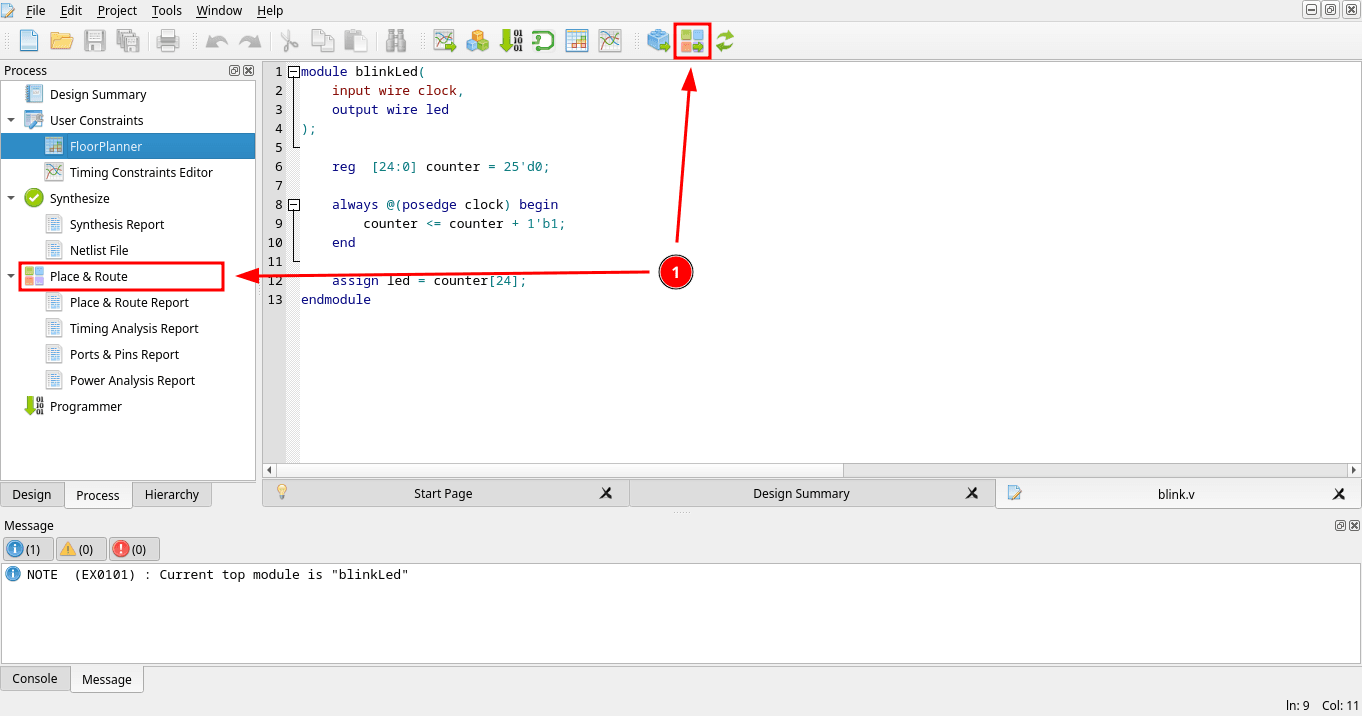The image size is (1362, 716).
Task: Select Power Analysis Report item
Action: 132,381
